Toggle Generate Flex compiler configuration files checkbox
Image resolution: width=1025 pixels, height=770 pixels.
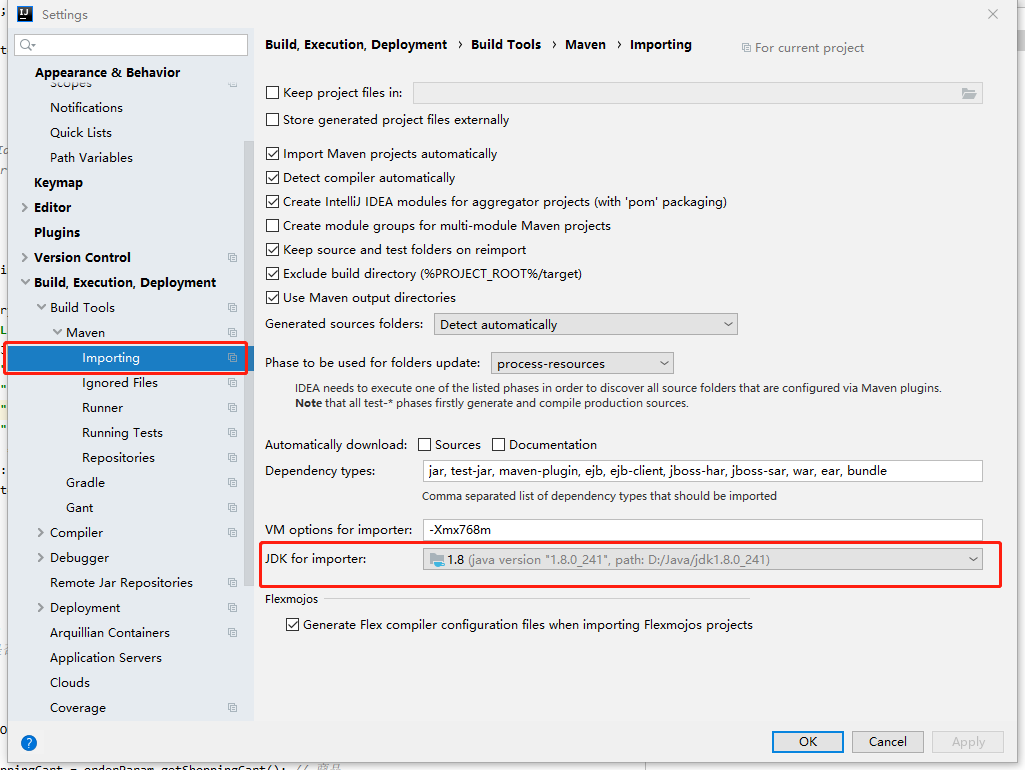[x=292, y=625]
